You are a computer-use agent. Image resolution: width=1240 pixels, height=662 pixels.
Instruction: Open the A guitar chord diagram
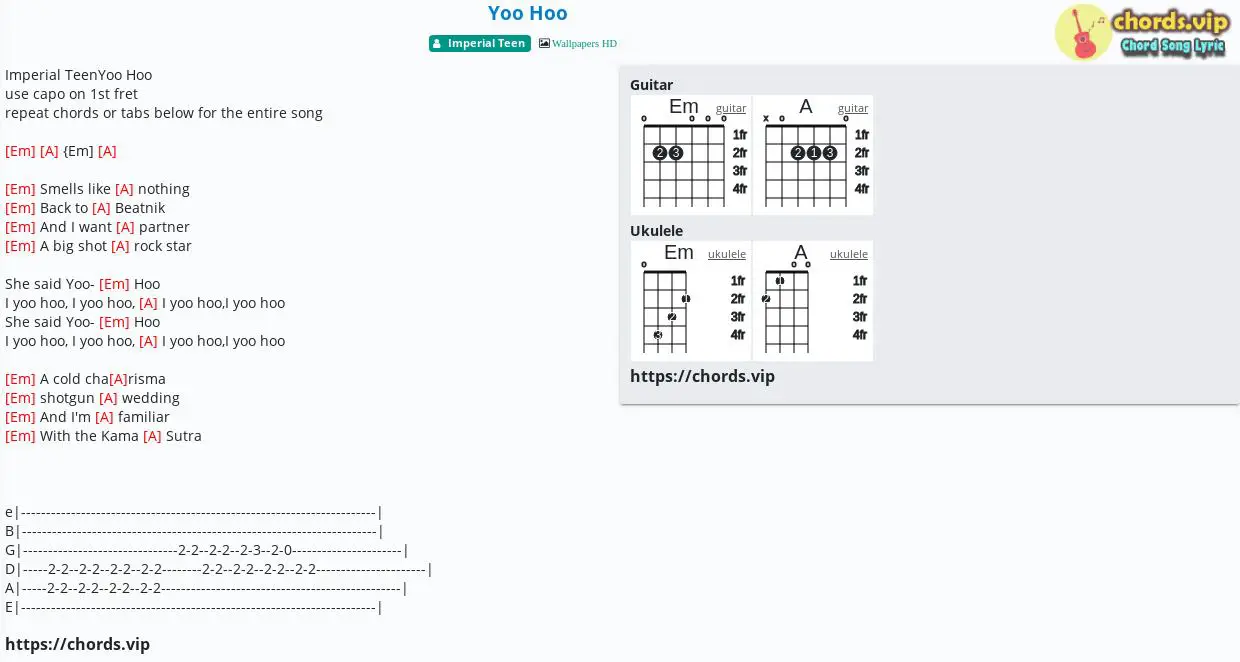coord(813,155)
